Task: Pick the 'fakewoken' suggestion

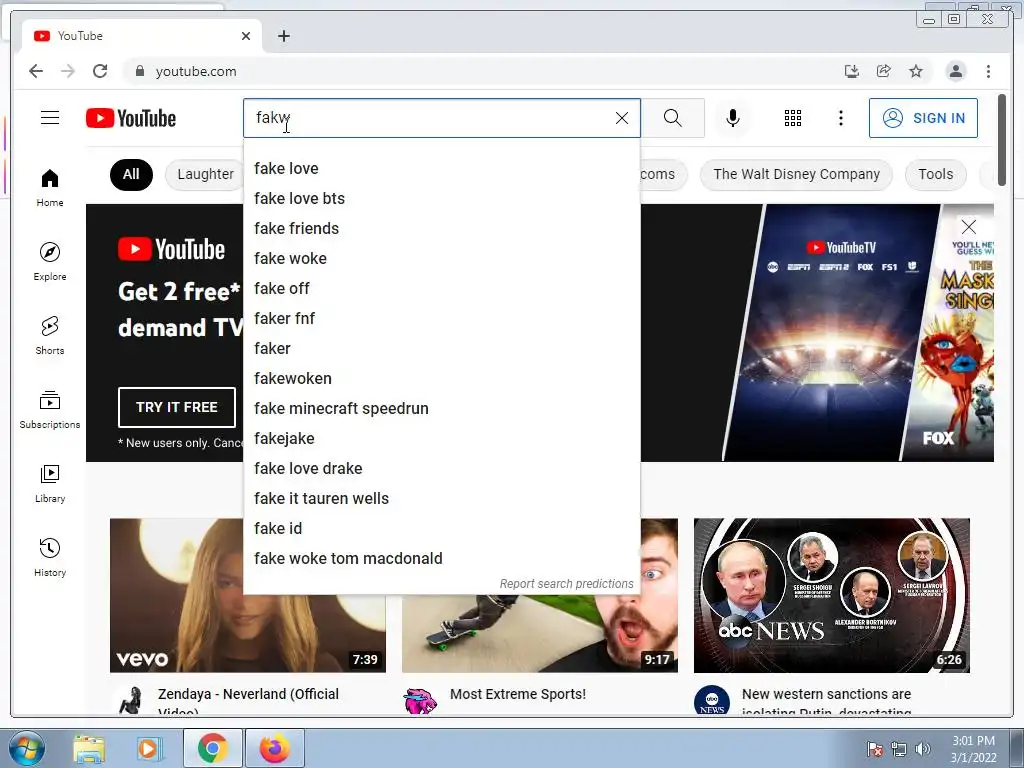Action: pyautogui.click(x=441, y=379)
